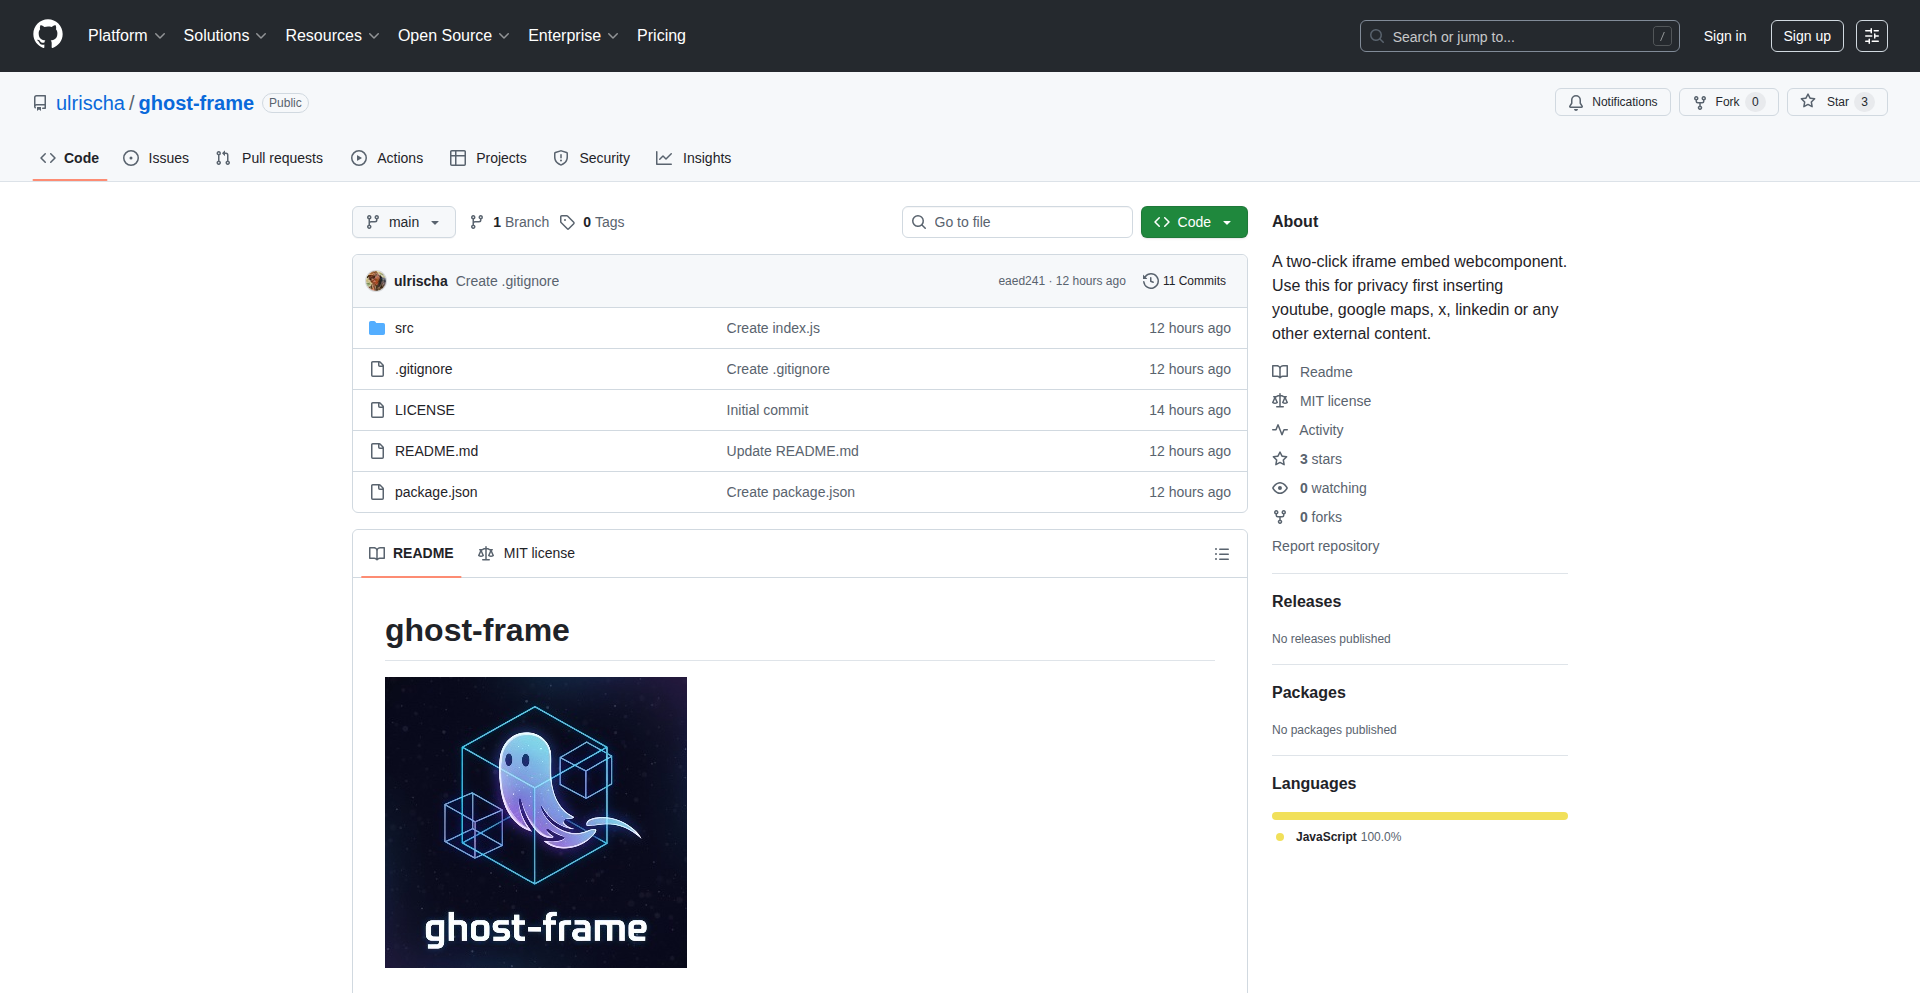
Task: Click the tags icon next to 0 Tags
Action: pos(567,222)
